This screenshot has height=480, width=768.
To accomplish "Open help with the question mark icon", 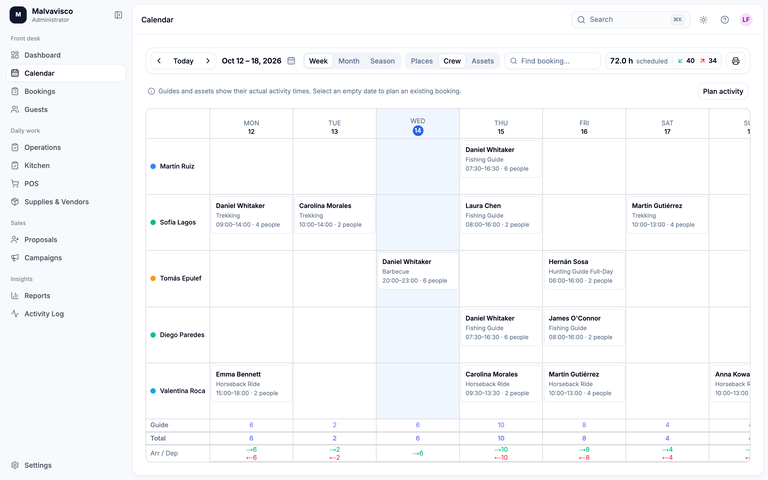I will [x=725, y=20].
